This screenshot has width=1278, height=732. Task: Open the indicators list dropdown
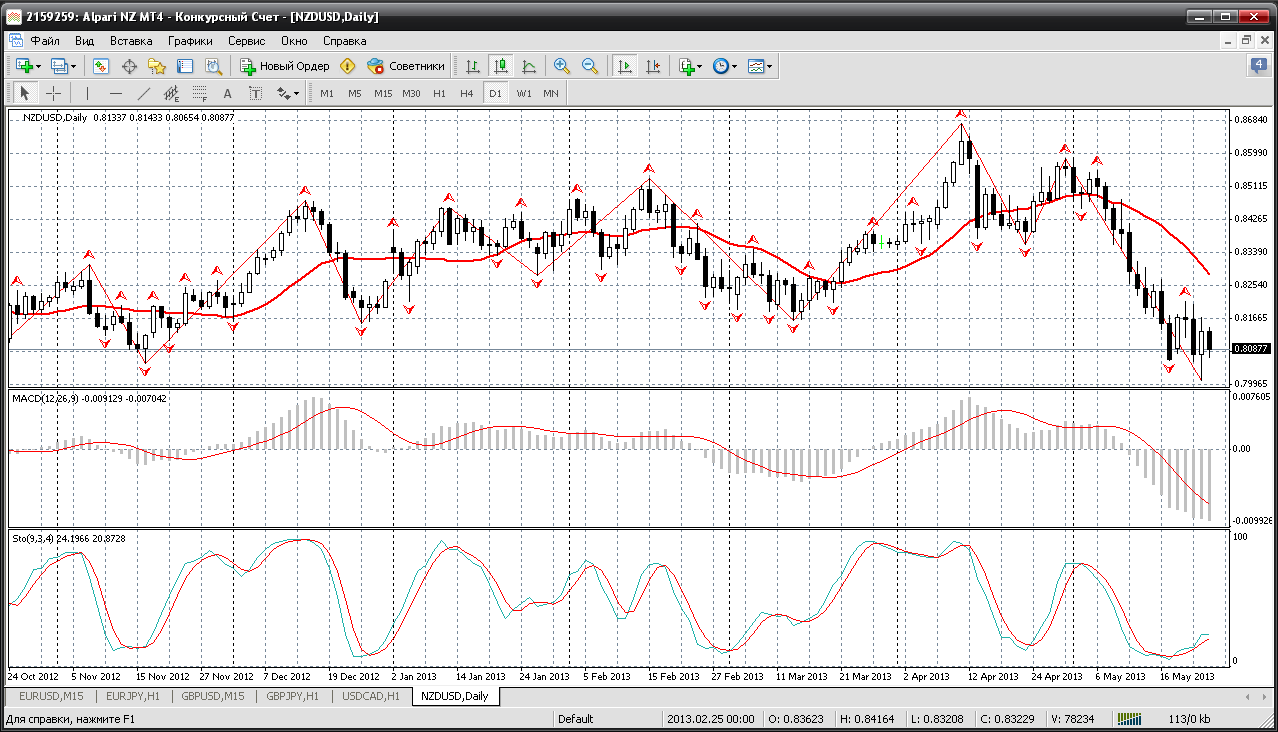[x=690, y=66]
